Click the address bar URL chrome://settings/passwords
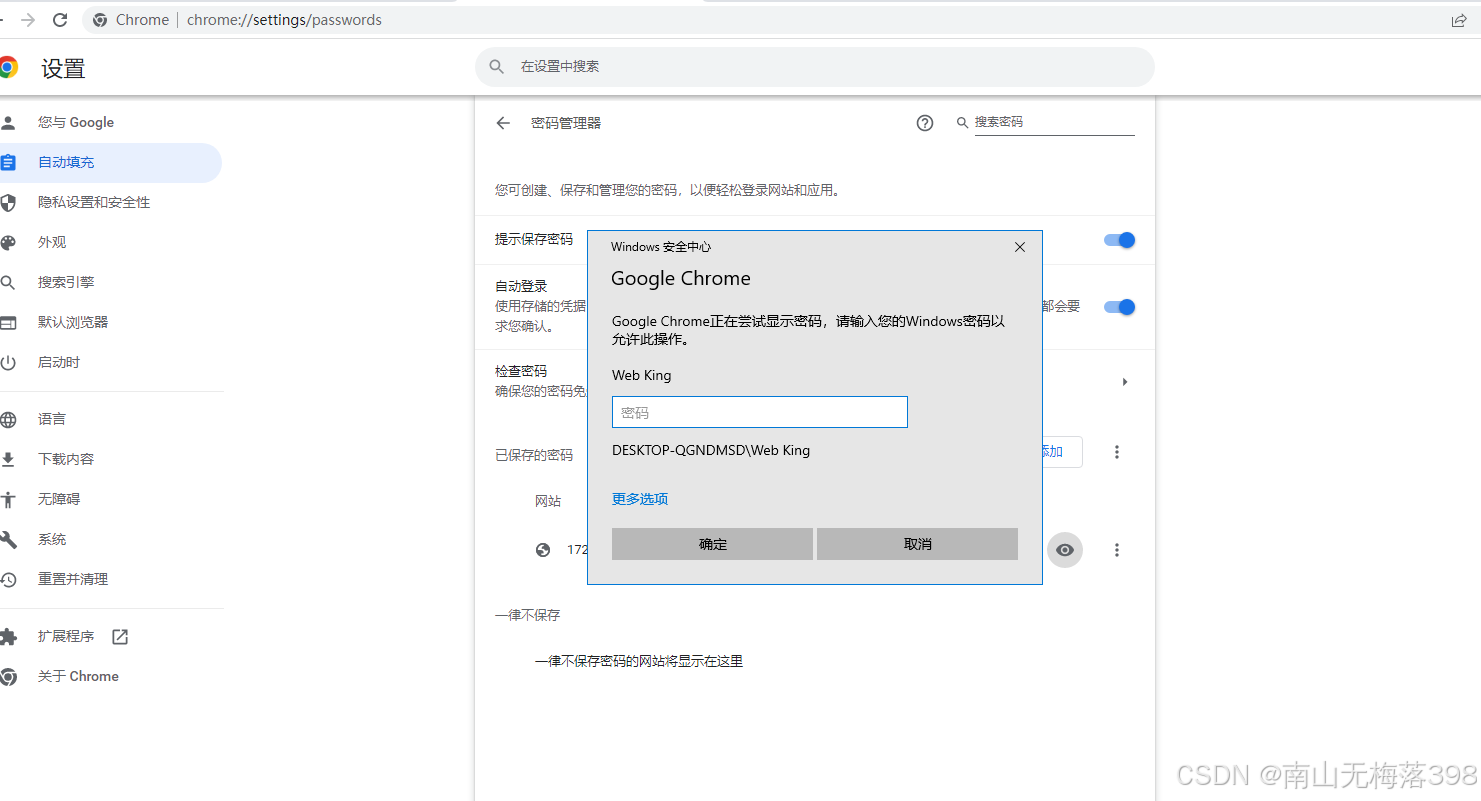This screenshot has width=1481, height=801. [284, 20]
